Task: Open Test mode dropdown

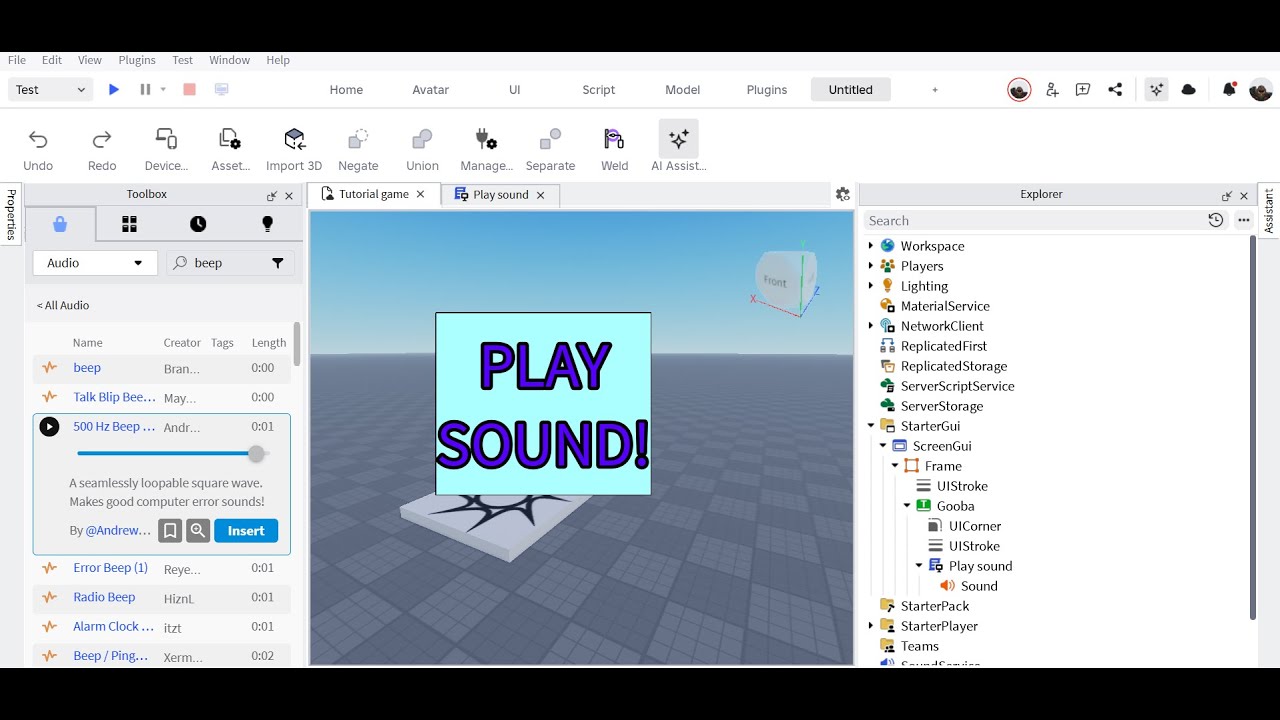Action: (x=51, y=89)
